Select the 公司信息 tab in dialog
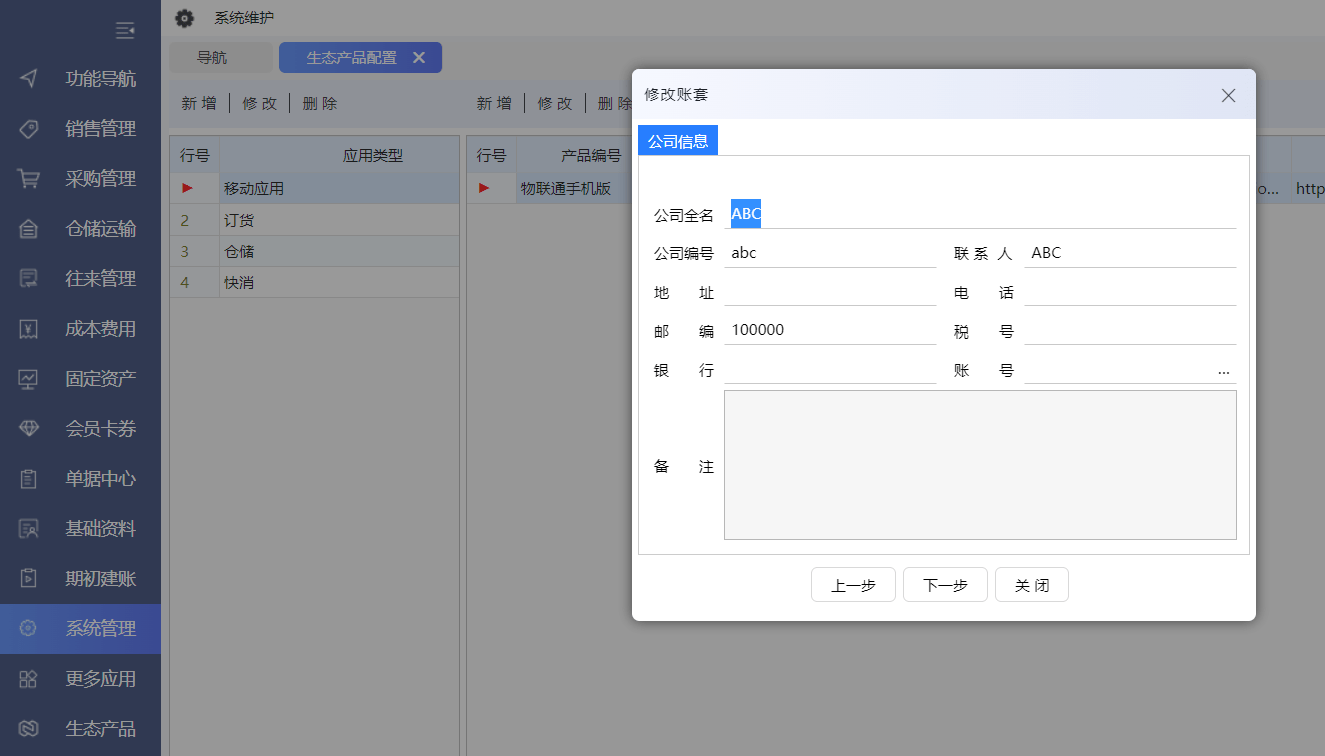 pyautogui.click(x=678, y=141)
